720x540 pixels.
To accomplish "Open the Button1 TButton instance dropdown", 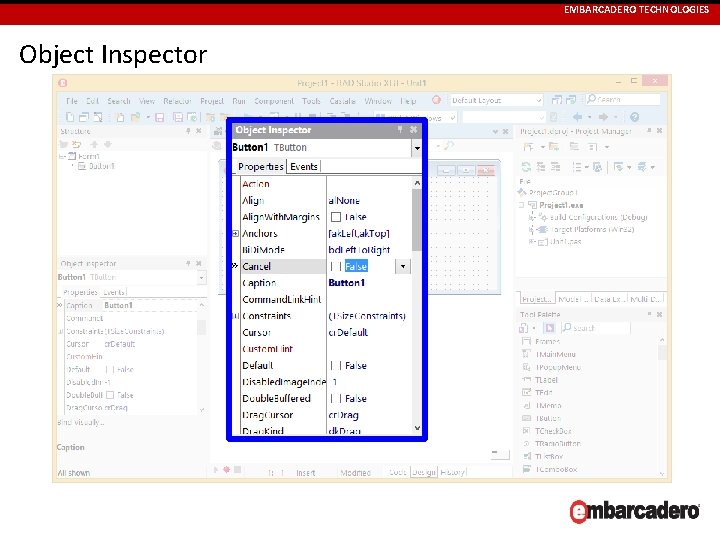I will (416, 148).
